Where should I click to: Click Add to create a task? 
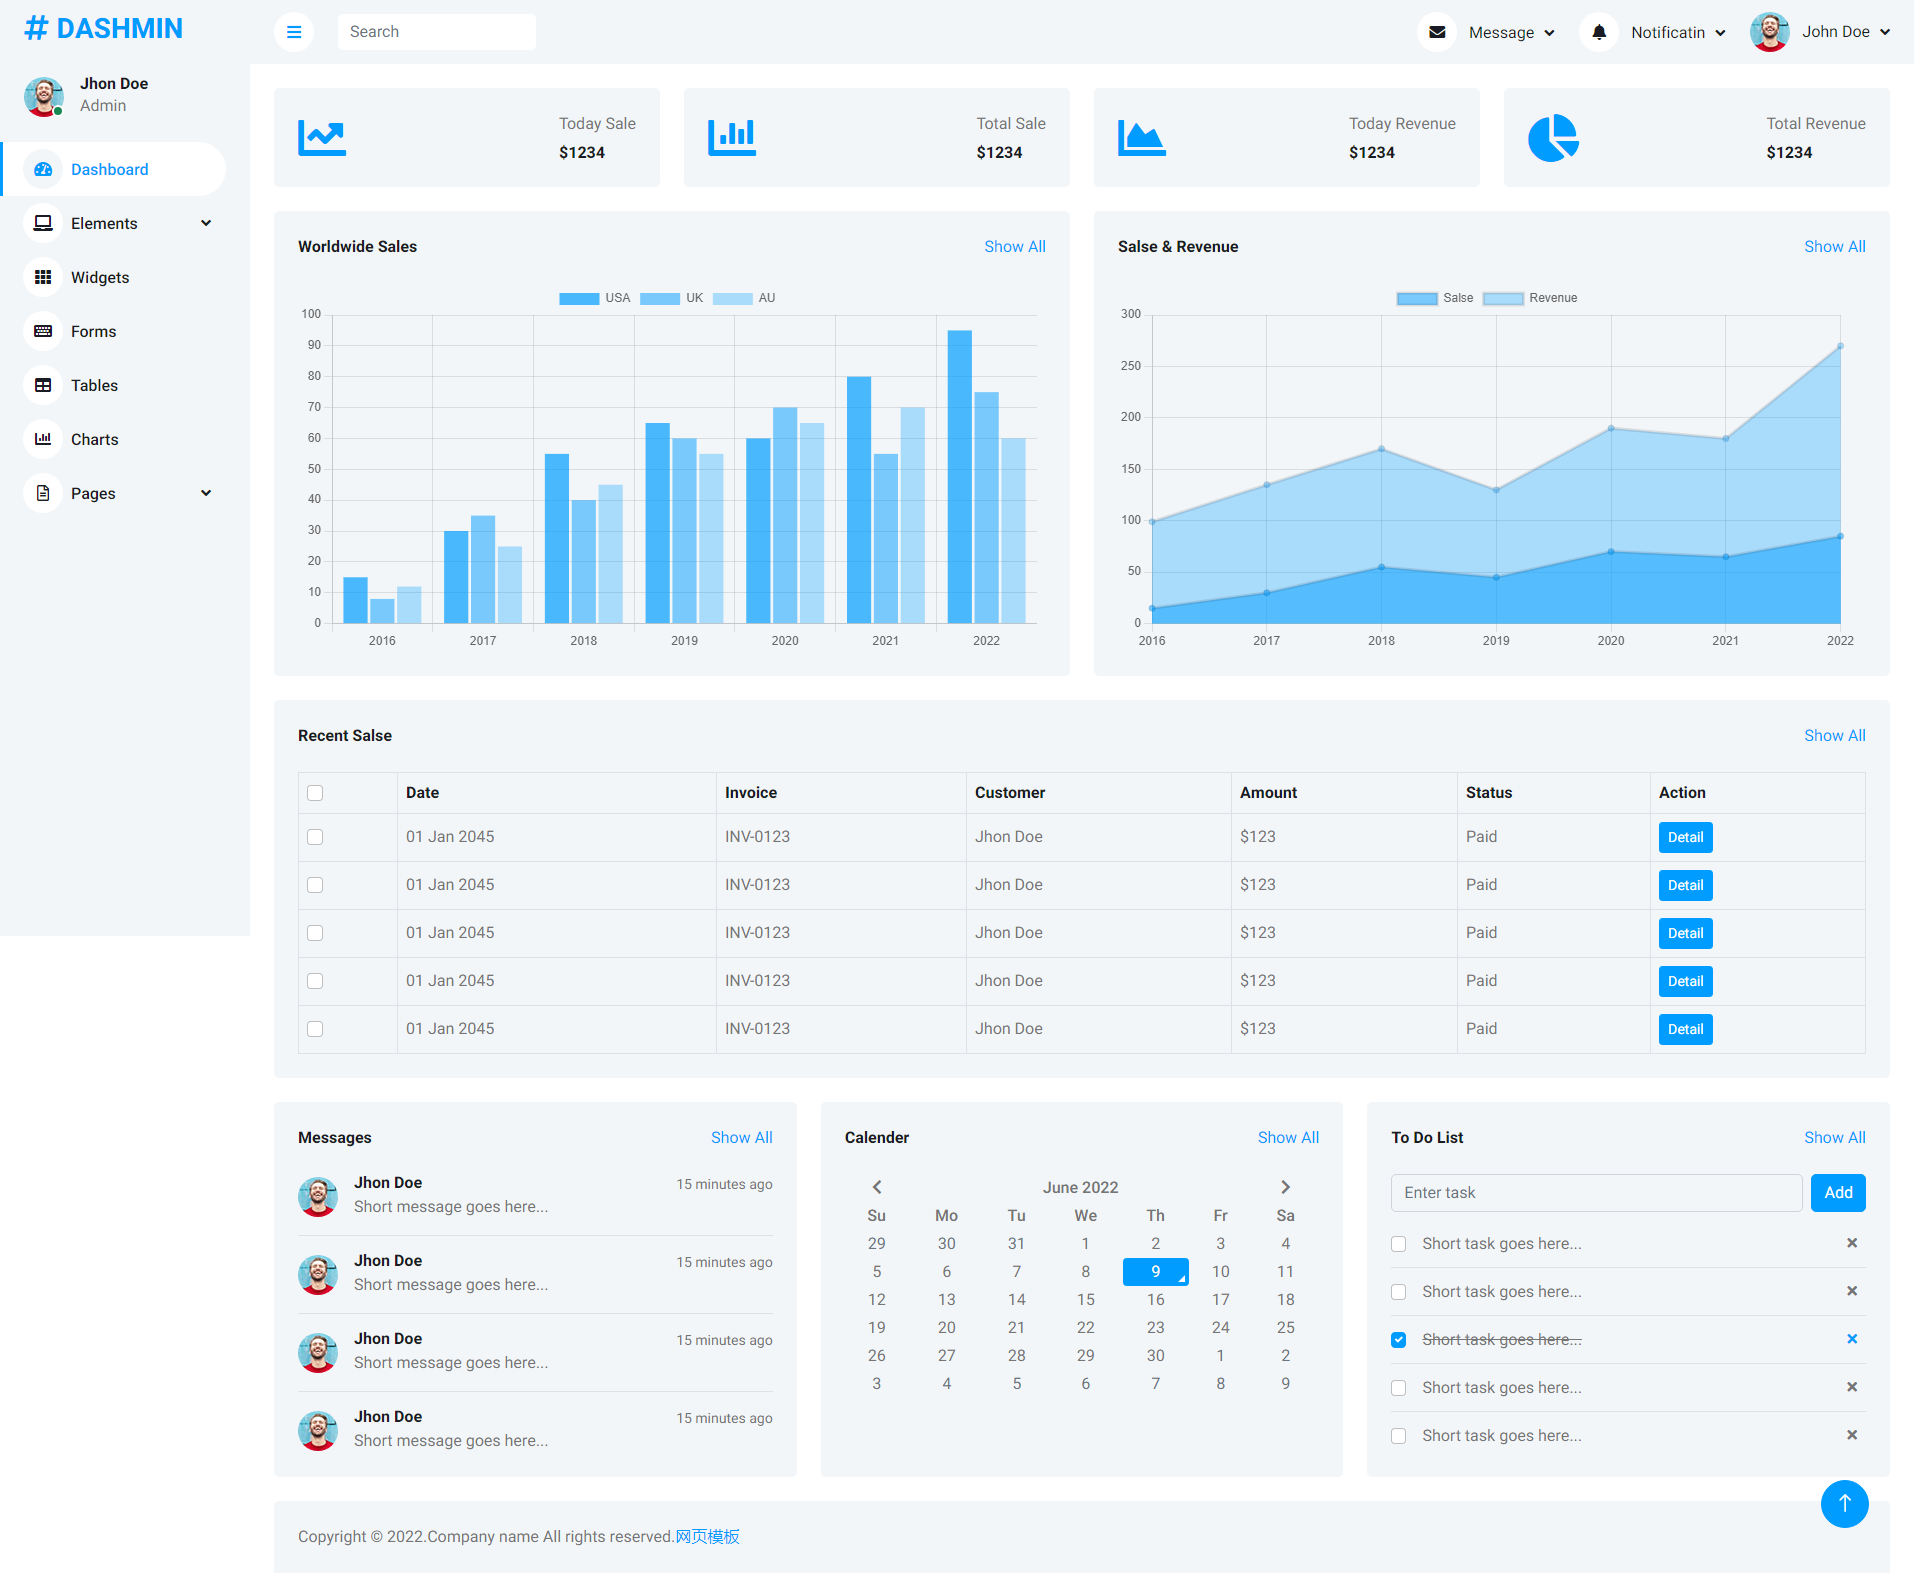tap(1837, 1192)
